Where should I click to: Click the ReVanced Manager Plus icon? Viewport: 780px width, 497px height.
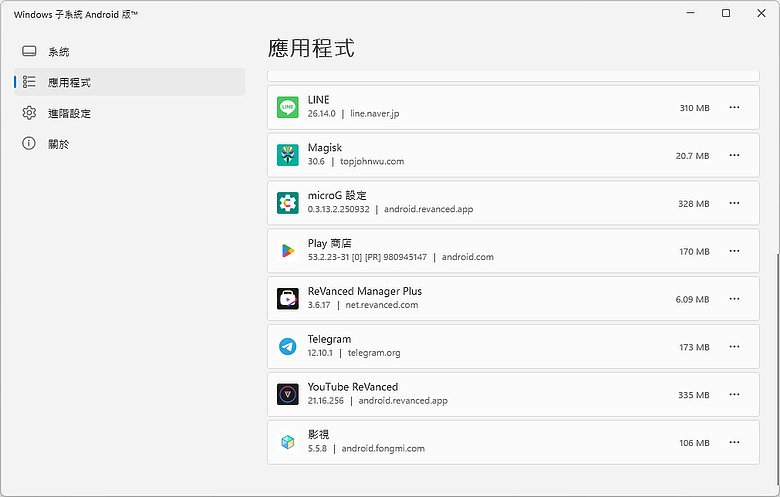pos(288,298)
